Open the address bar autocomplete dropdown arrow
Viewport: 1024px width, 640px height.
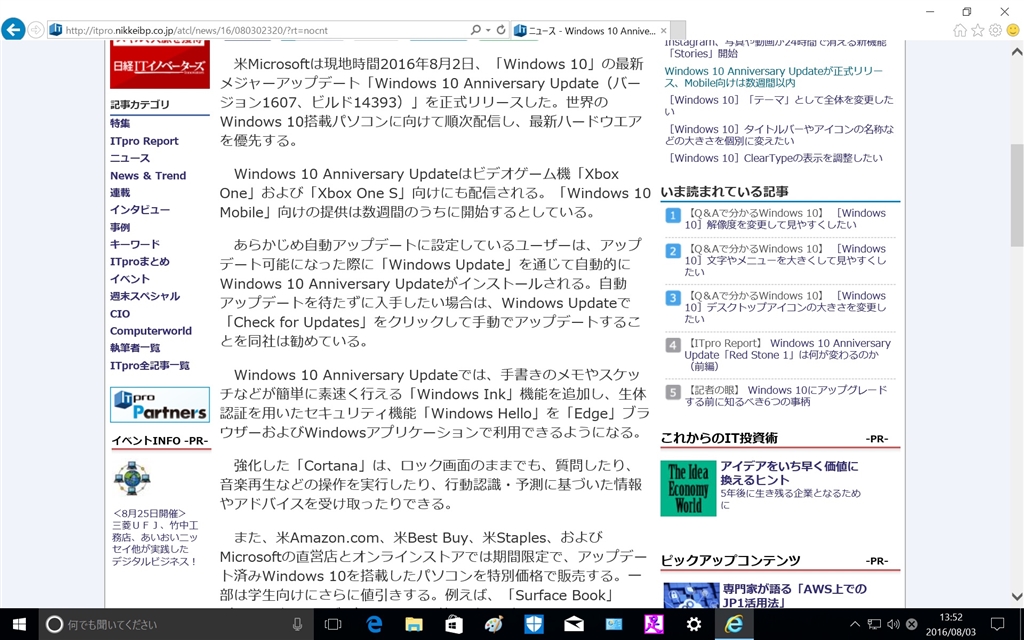pyautogui.click(x=488, y=30)
